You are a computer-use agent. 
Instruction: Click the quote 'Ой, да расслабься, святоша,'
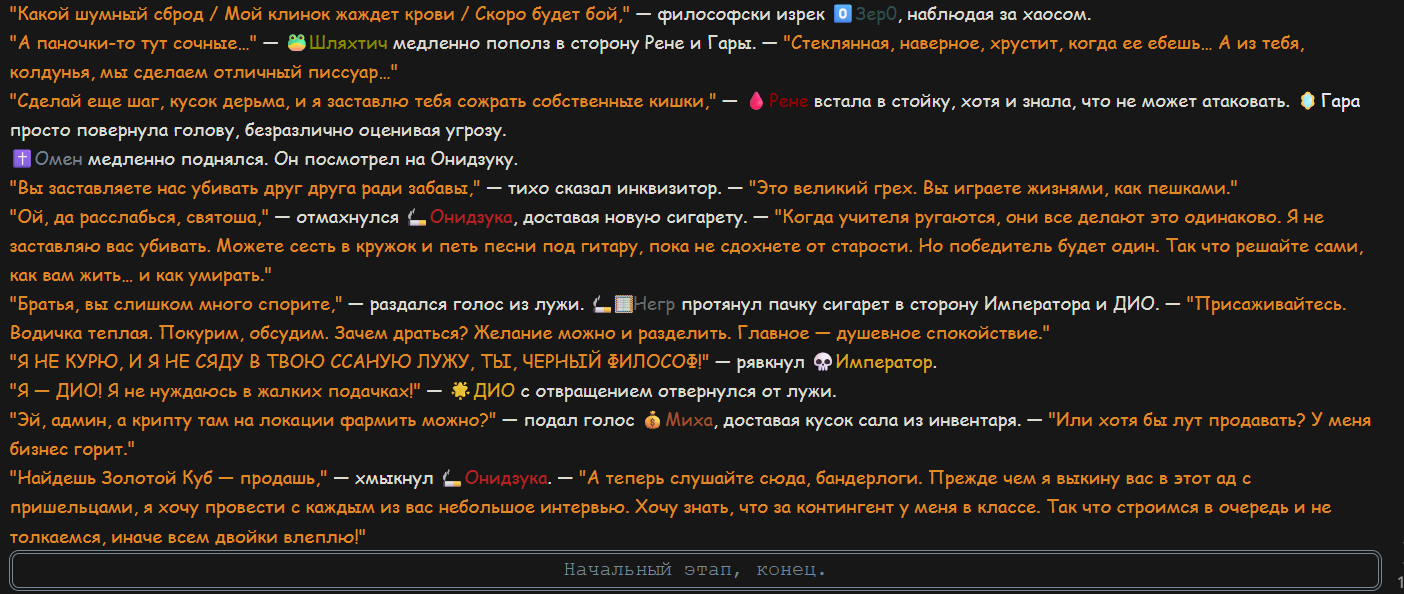point(140,218)
